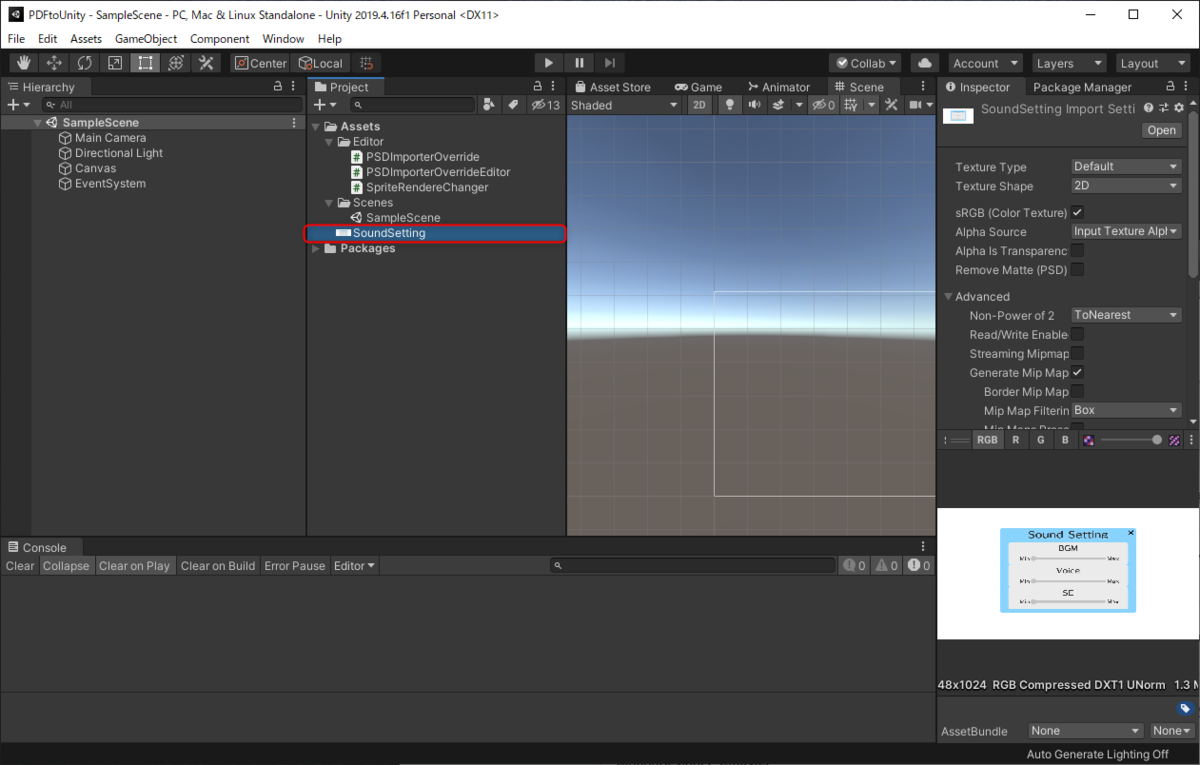Click the Open button in Inspector
This screenshot has width=1200, height=765.
pos(1162,130)
